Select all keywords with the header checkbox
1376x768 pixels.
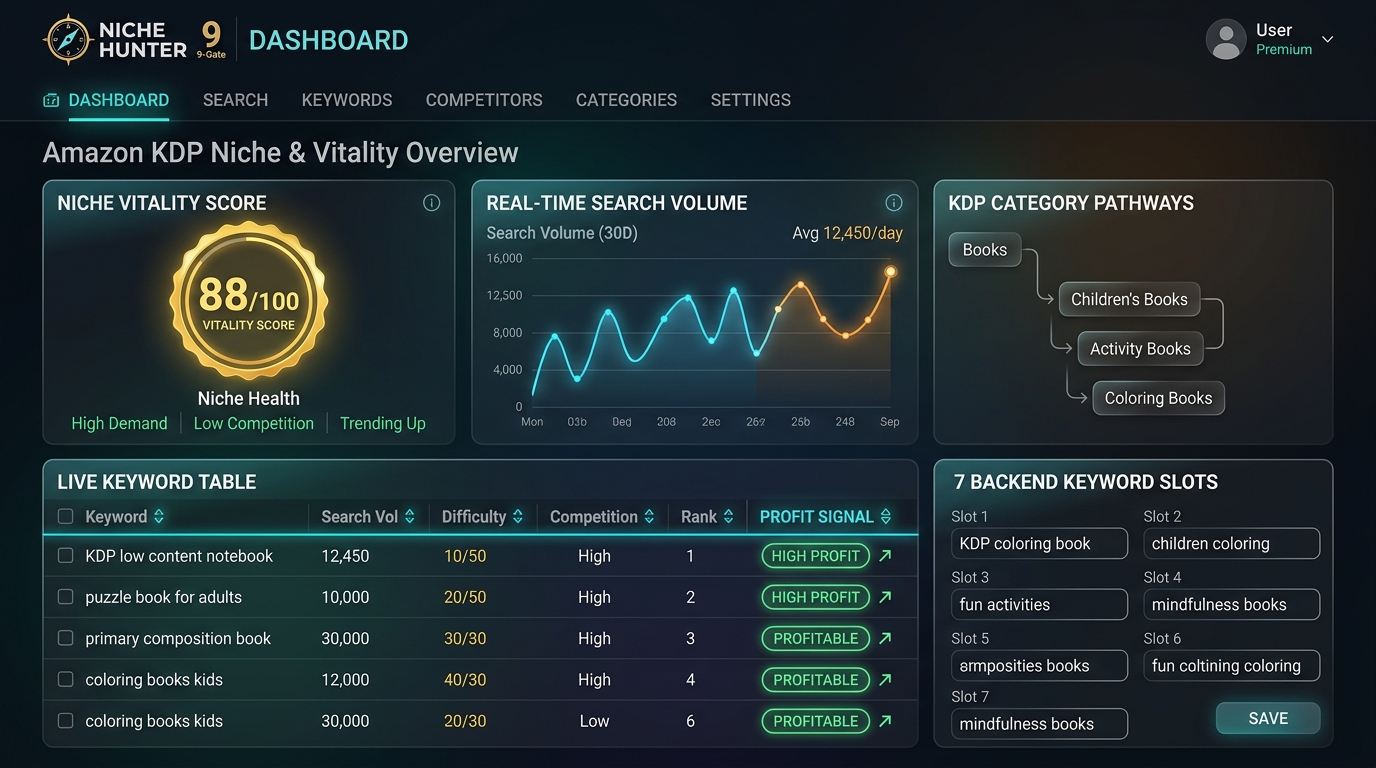(66, 517)
